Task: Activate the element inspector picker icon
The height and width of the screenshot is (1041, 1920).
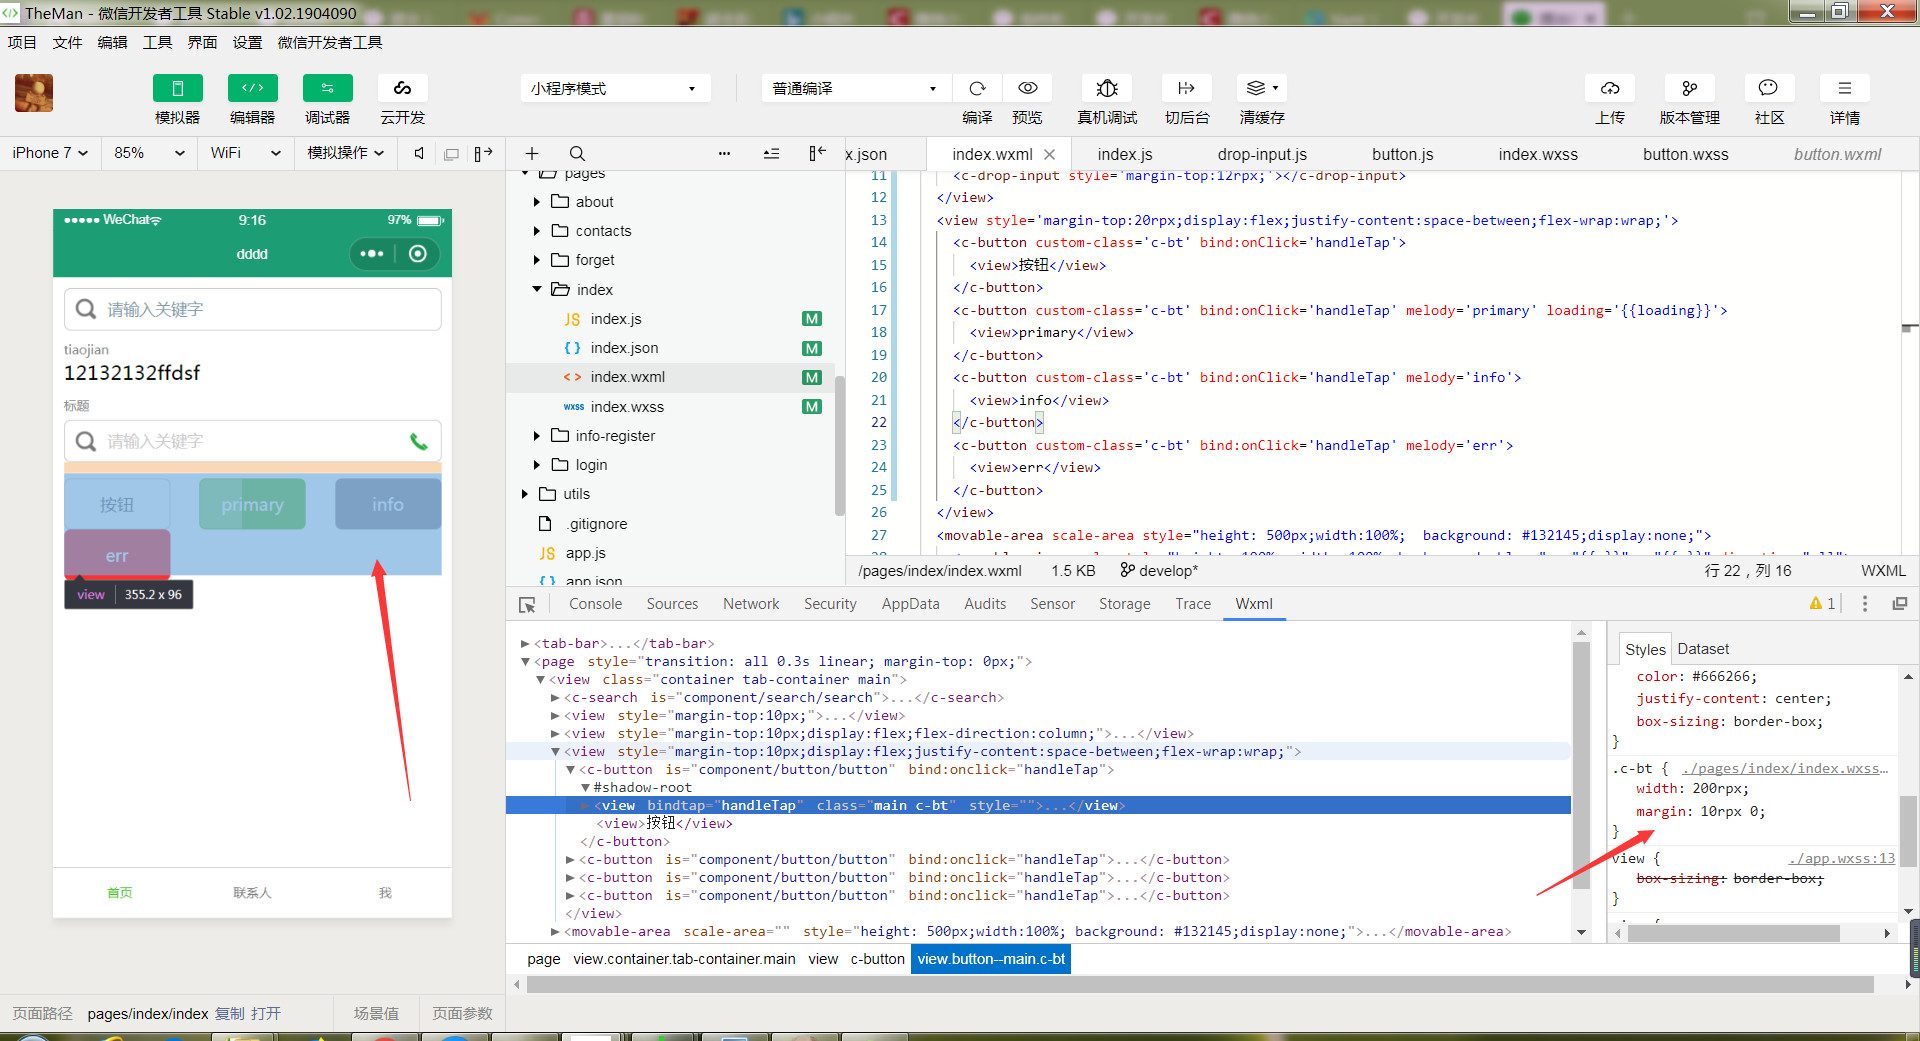Action: [527, 605]
